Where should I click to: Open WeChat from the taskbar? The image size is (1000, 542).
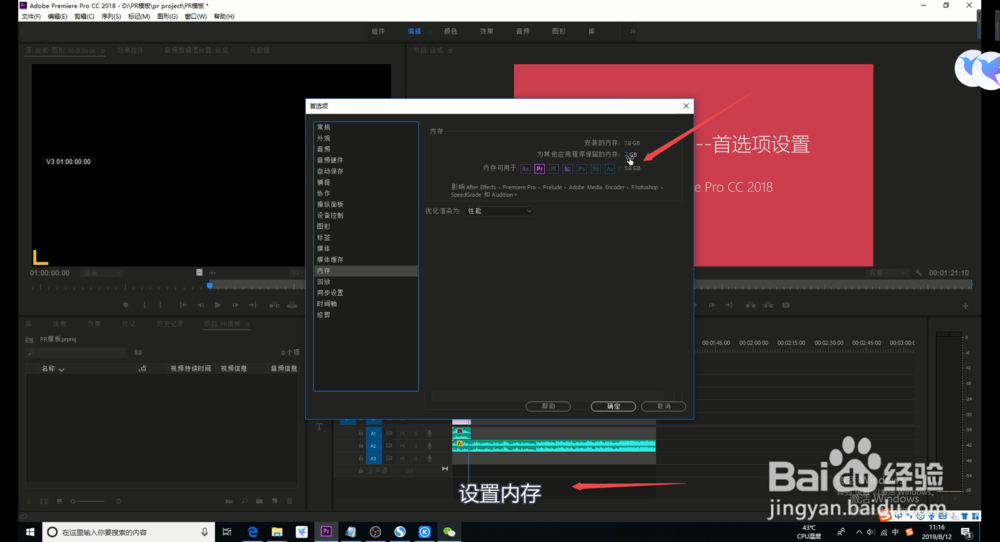[x=449, y=532]
